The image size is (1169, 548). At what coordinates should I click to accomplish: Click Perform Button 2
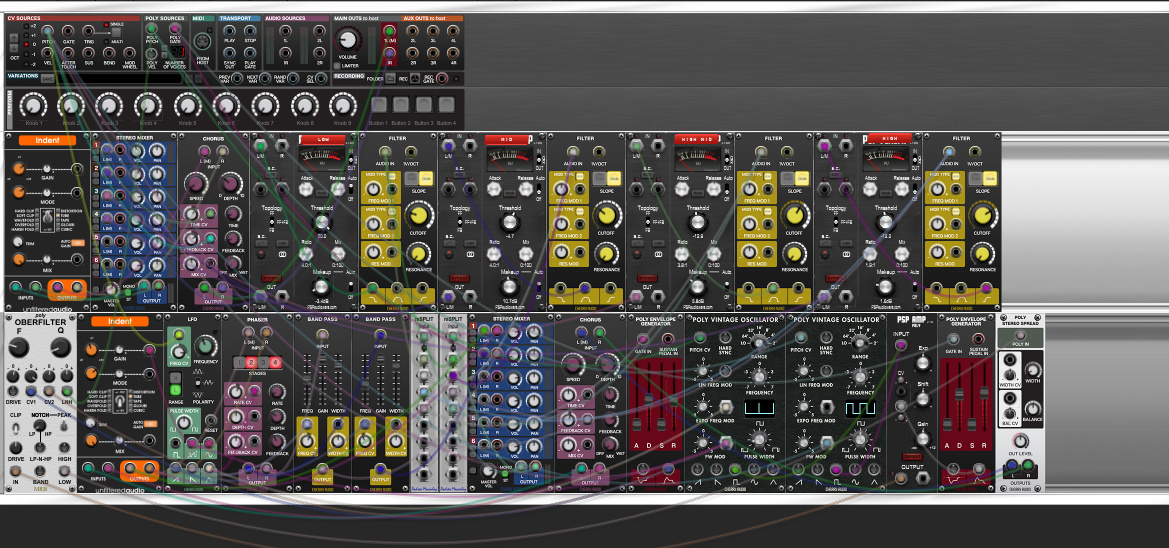tap(401, 104)
